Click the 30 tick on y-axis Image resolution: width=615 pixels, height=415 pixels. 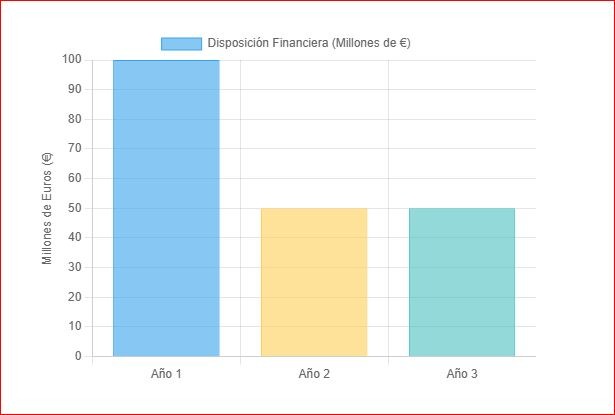[75, 267]
